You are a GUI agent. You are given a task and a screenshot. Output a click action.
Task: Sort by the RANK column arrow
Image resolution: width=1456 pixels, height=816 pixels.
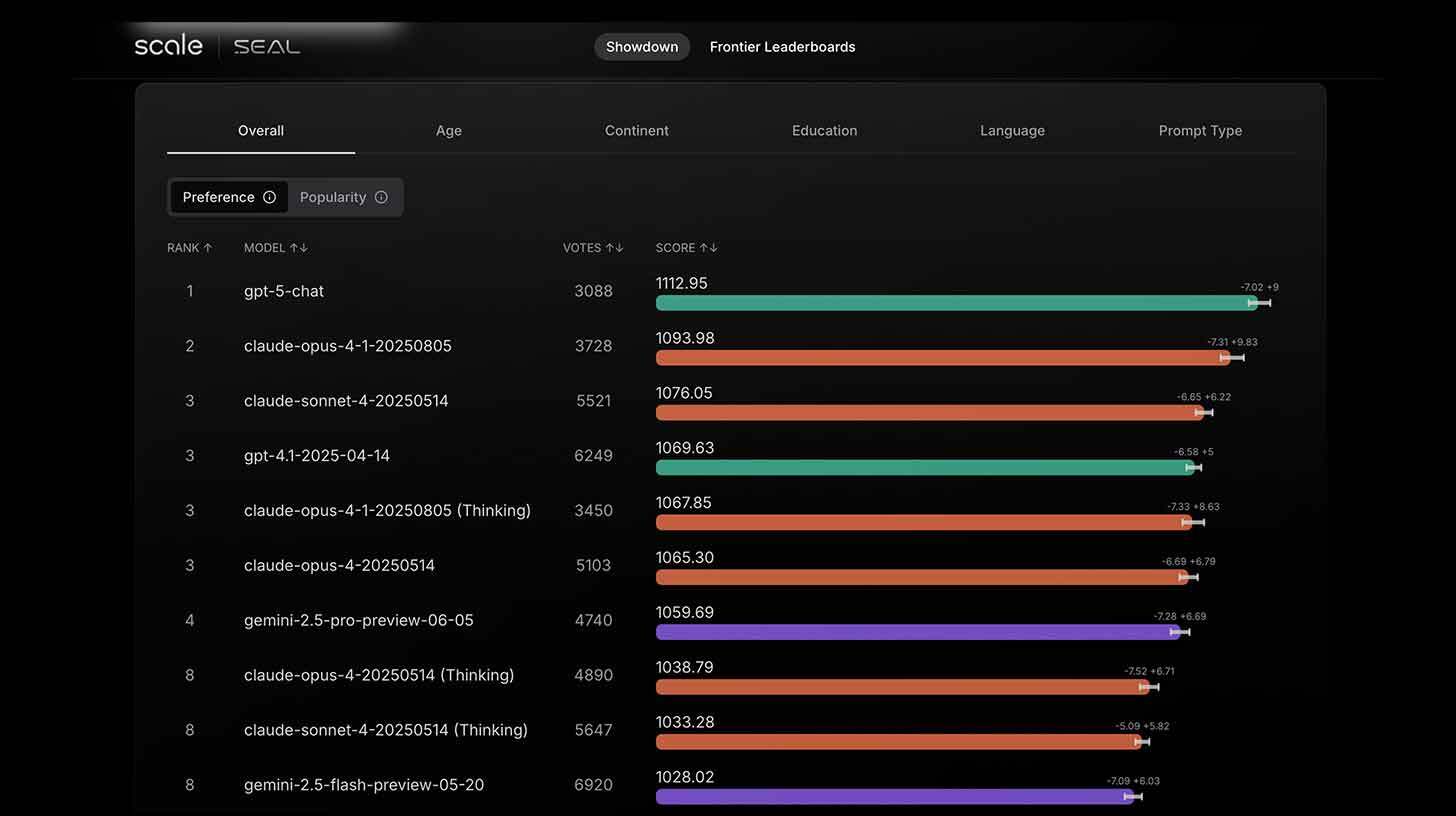coord(208,248)
